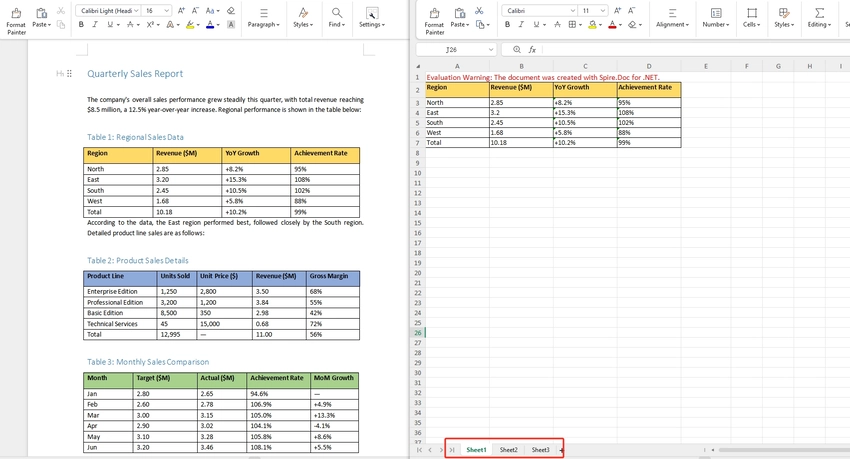Toggle Strikethrough in the spreadsheet toolbar
Viewport: 850px width, 459px height.
coord(557,24)
